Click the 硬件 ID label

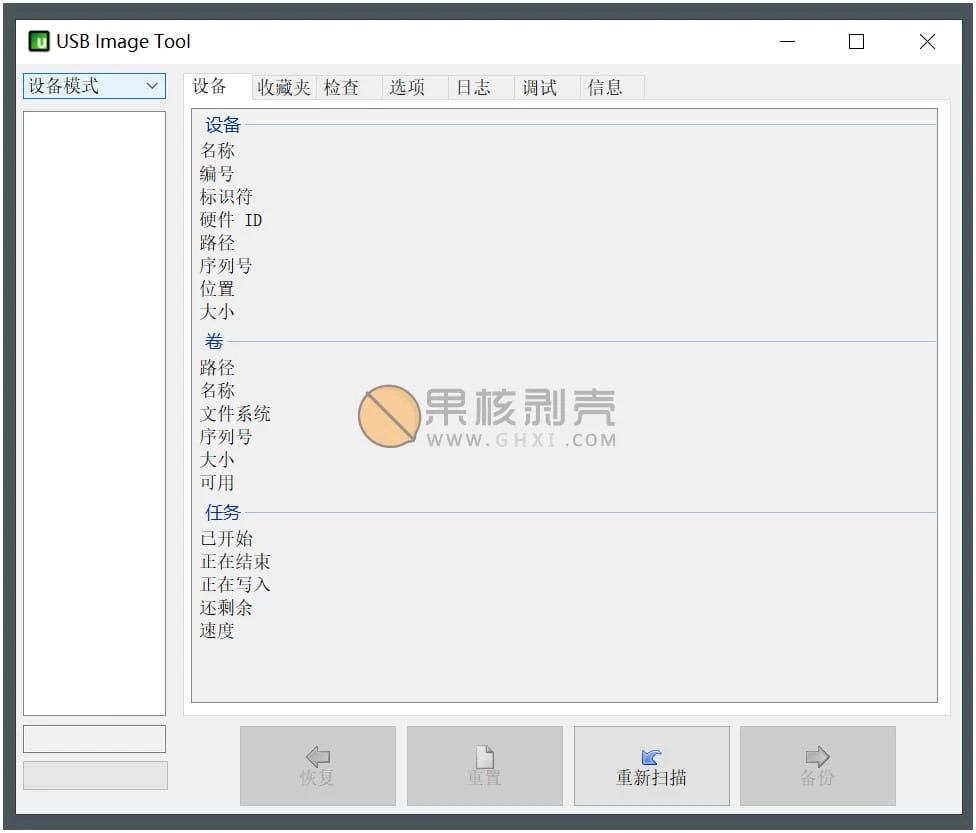pyautogui.click(x=231, y=220)
